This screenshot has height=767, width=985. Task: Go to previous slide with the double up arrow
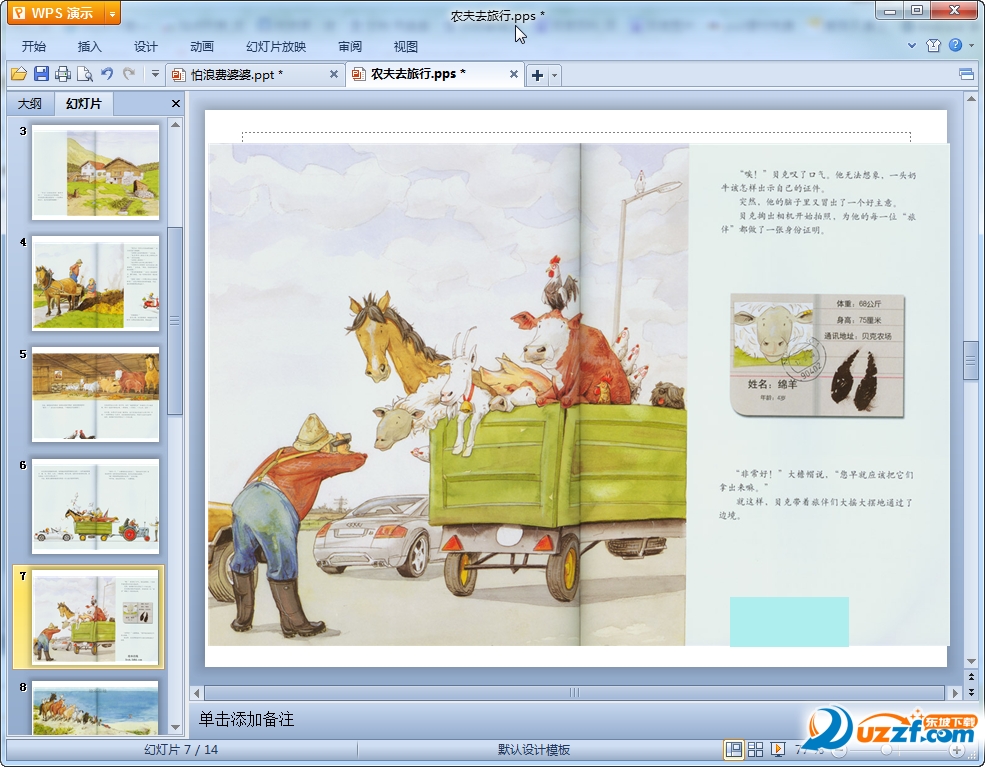[x=971, y=677]
